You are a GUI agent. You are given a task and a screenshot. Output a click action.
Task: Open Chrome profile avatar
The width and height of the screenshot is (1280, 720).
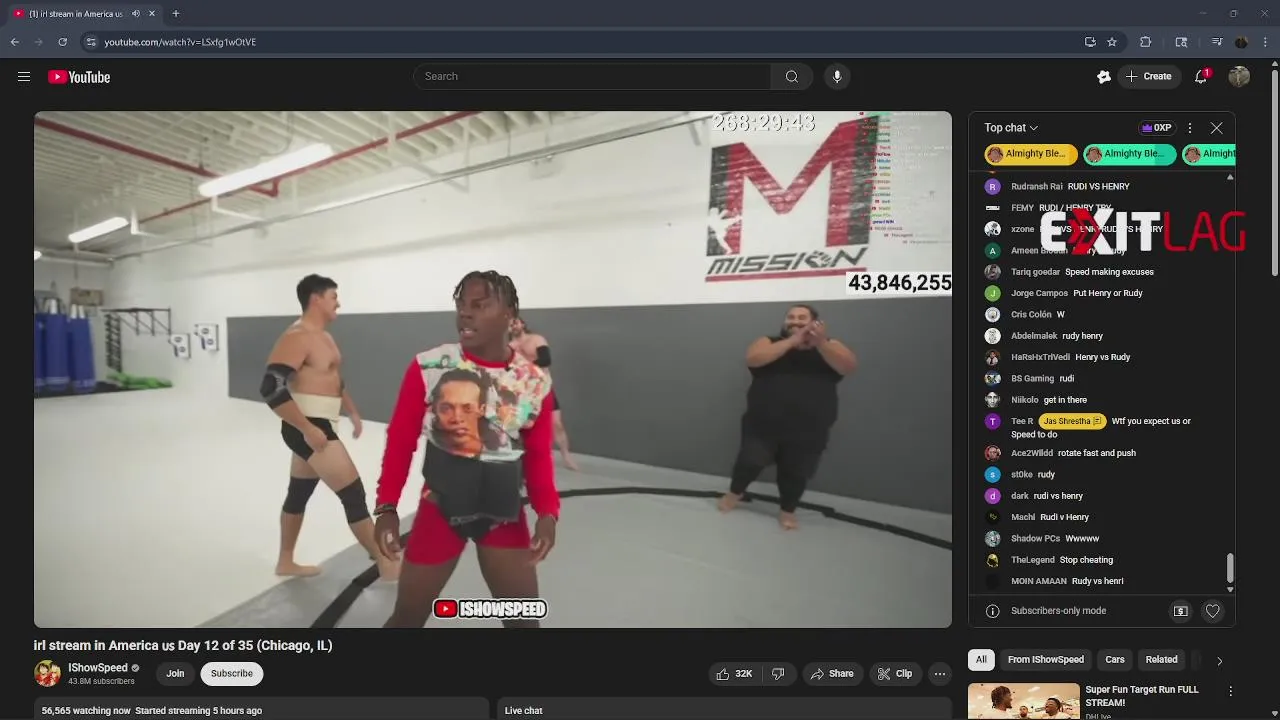pos(1242,42)
